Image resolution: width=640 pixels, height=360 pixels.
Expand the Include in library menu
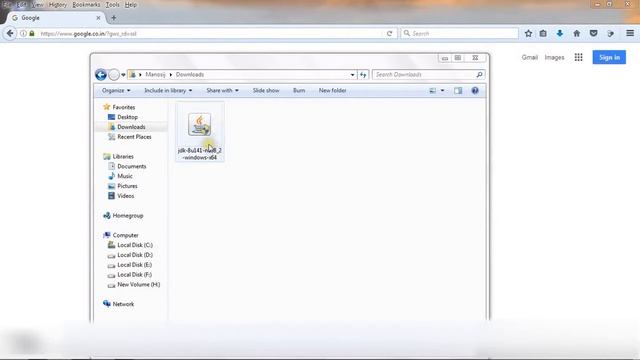click(168, 91)
